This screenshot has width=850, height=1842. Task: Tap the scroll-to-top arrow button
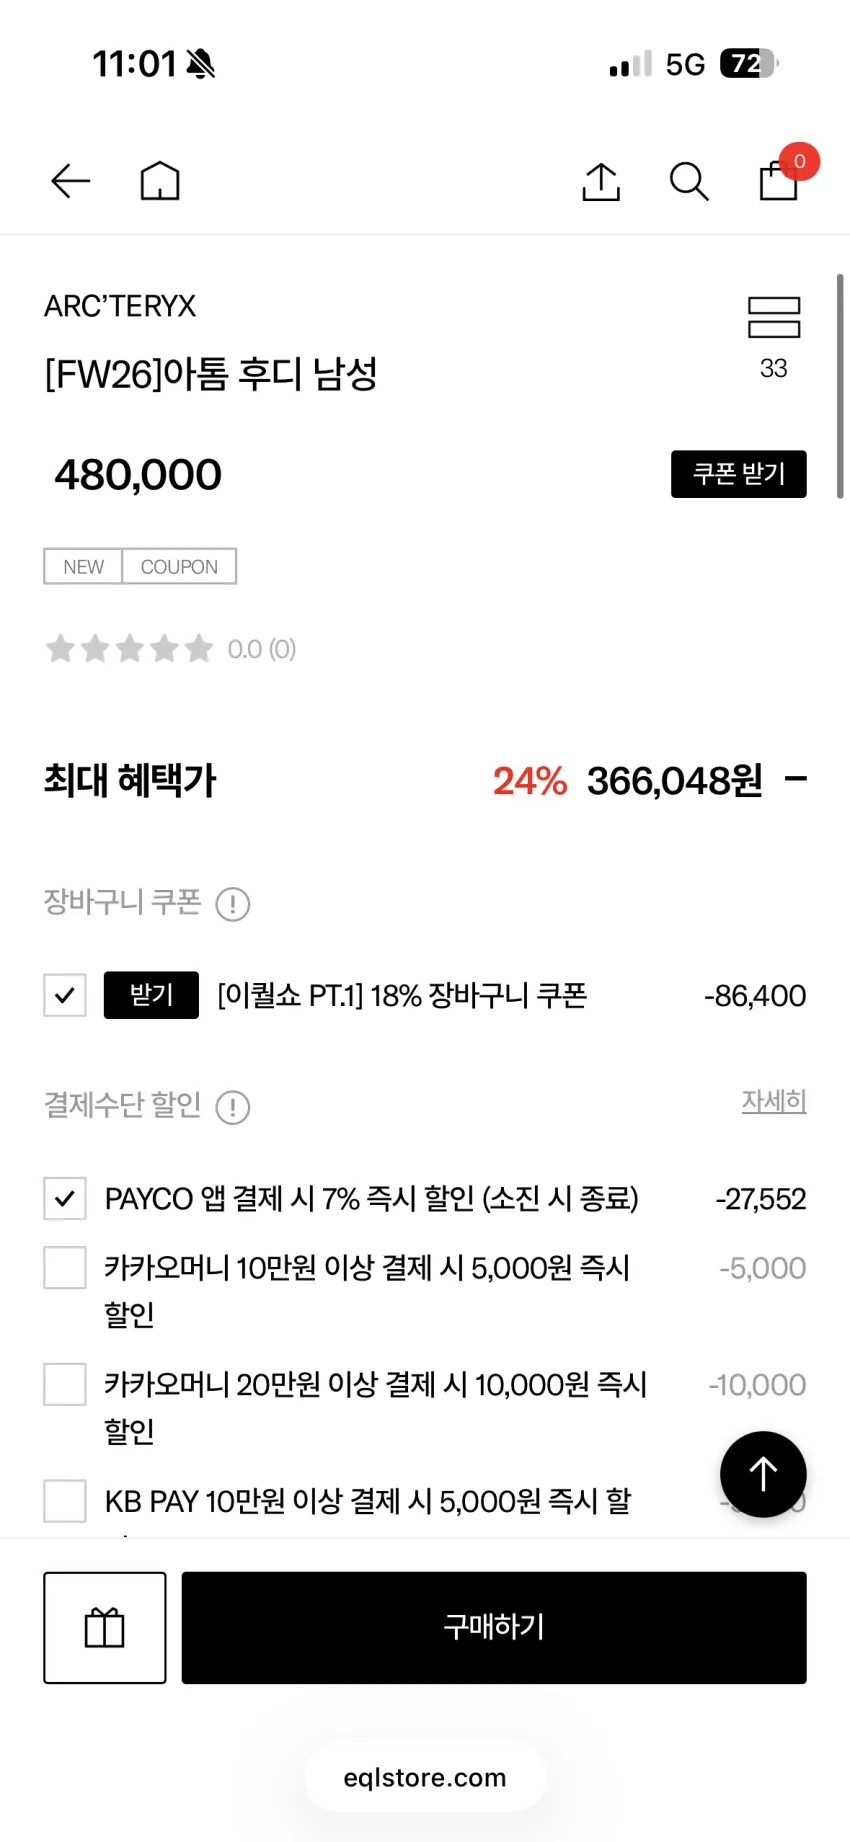763,1474
